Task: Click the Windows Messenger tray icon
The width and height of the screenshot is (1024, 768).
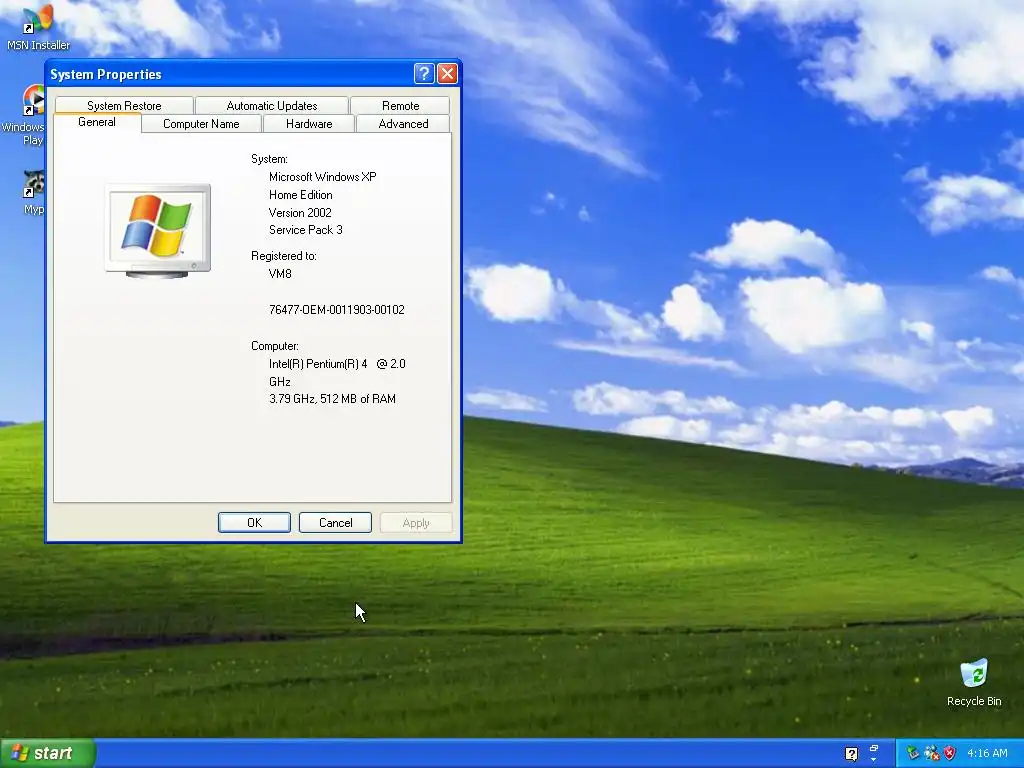Action: (932, 753)
